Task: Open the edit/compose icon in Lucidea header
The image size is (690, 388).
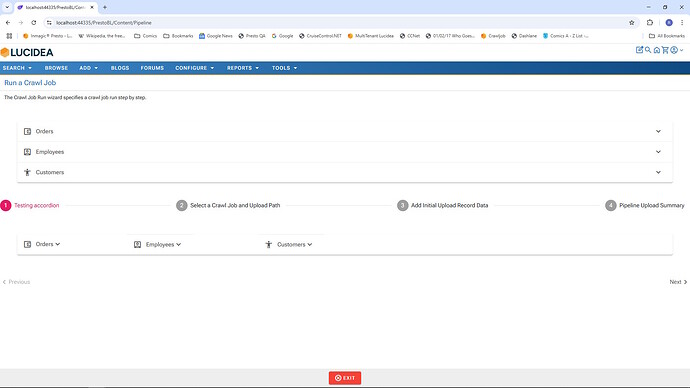Action: (x=639, y=50)
